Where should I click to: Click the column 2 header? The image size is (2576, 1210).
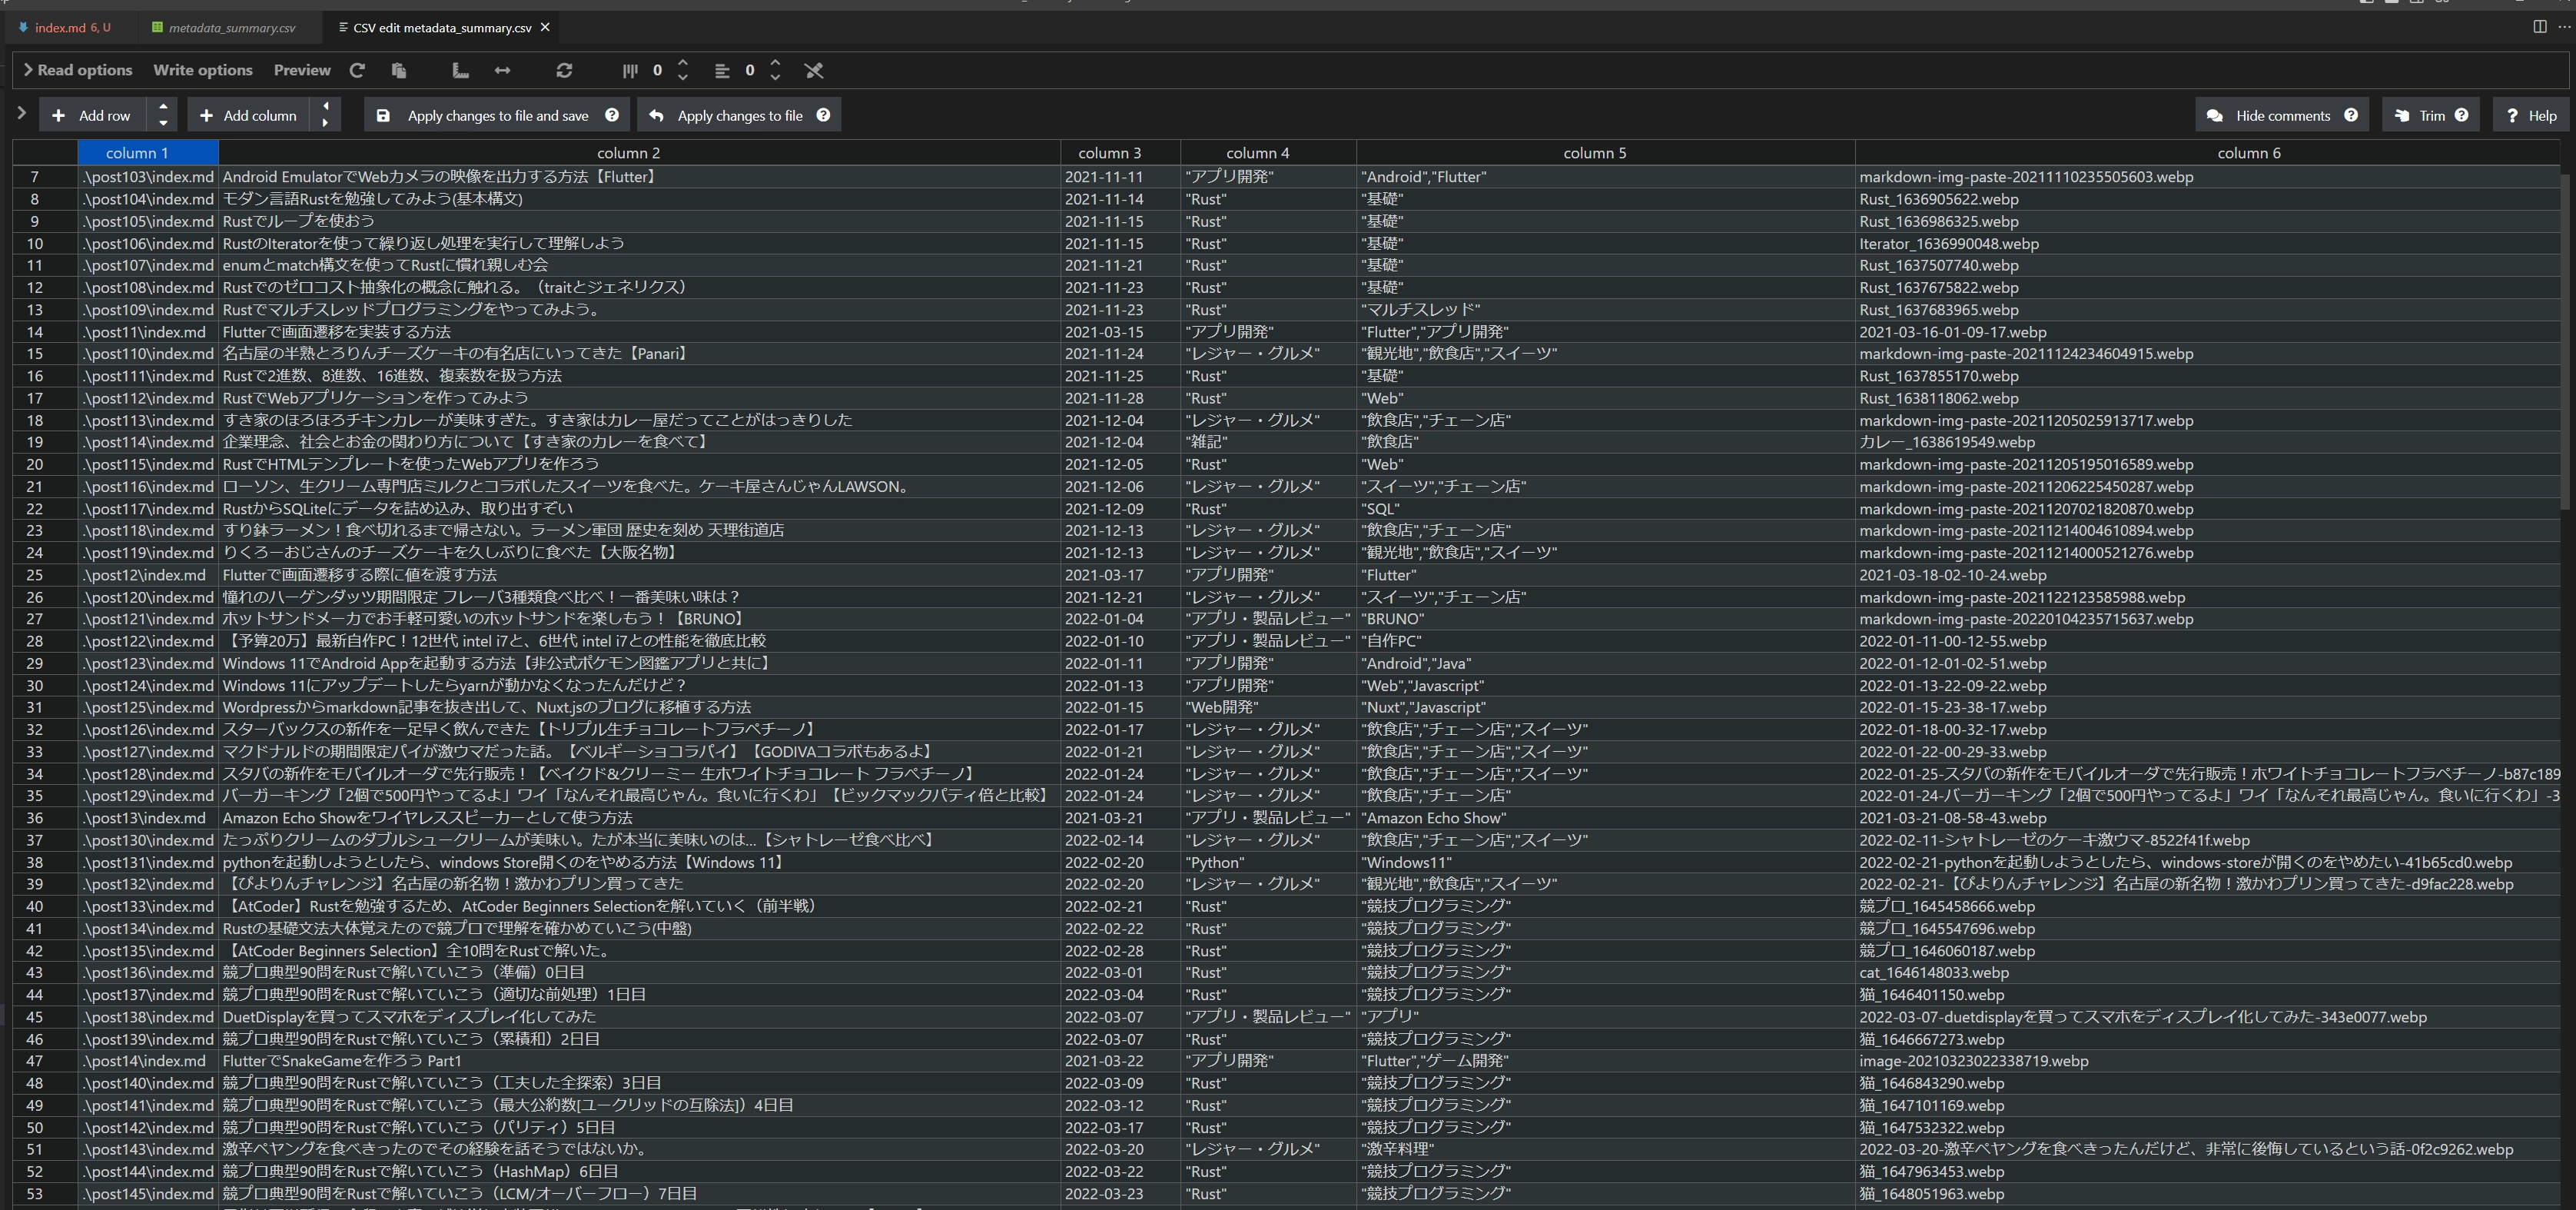tap(628, 152)
